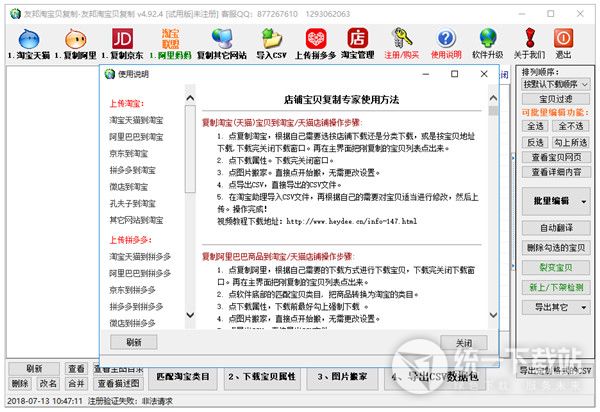Select 京东到淘宝 help topic
This screenshot has height=412, width=600.
tap(129, 154)
